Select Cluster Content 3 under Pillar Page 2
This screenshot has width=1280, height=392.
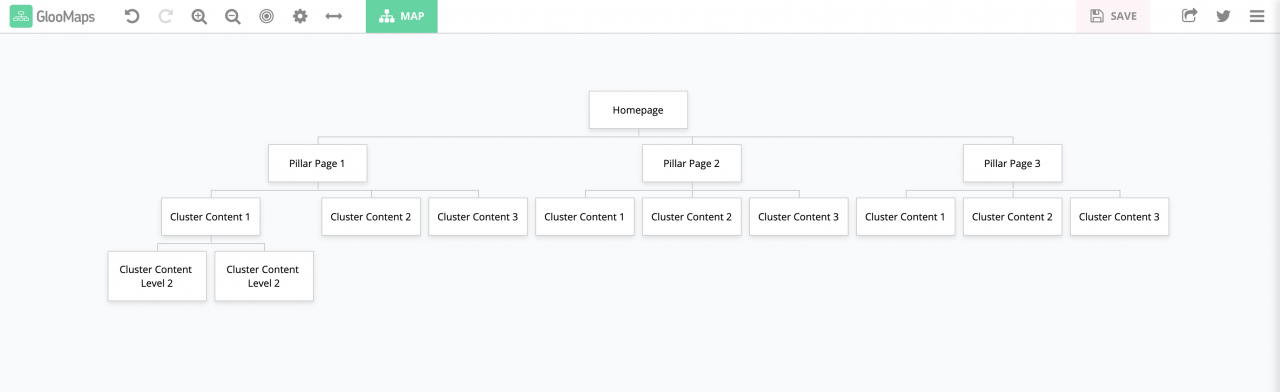[x=798, y=217]
